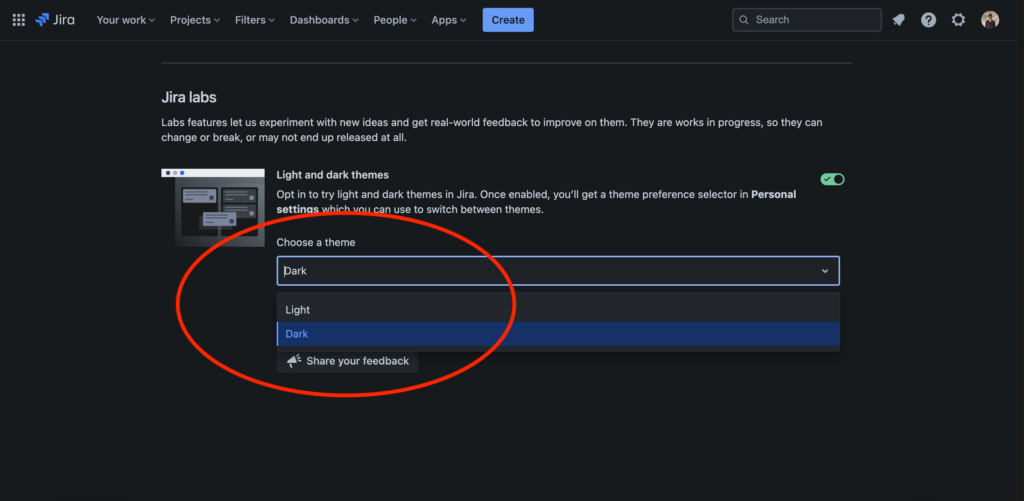Click the Create button
Screen dimensions: 1024x501
(508, 20)
